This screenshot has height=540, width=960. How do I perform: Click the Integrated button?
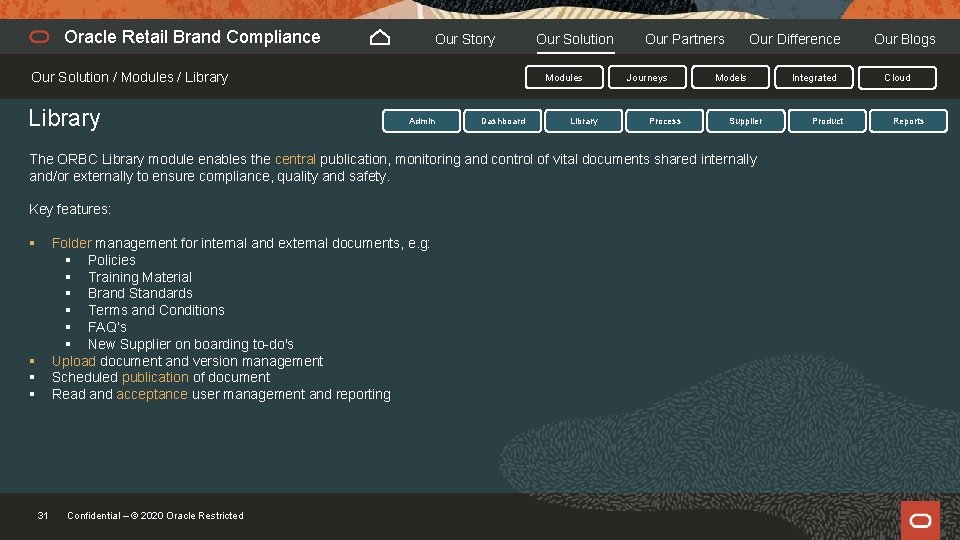tap(814, 78)
